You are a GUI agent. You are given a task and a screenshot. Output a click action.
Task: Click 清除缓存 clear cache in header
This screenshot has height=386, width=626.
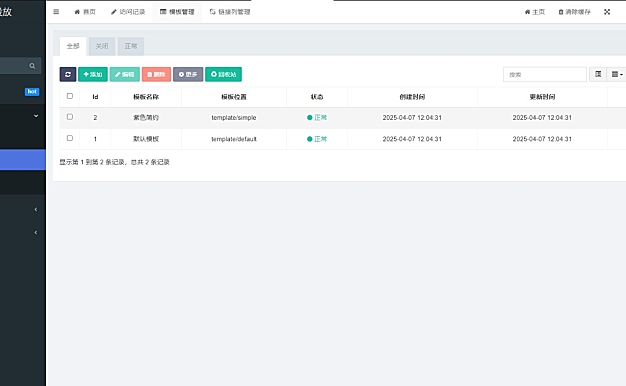coord(574,12)
